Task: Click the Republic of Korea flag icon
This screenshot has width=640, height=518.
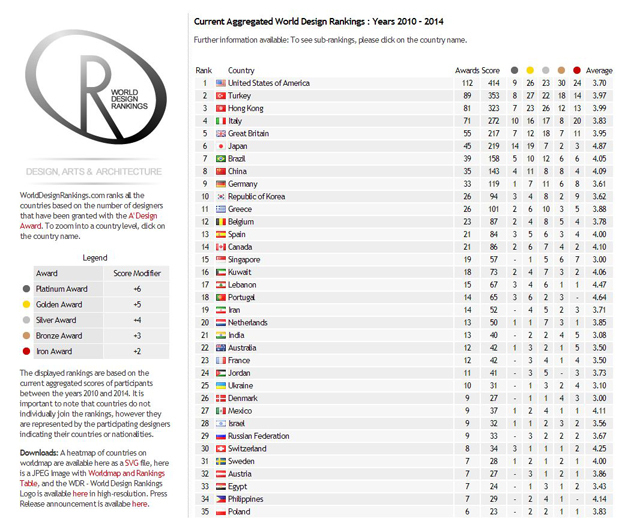Action: tap(221, 197)
